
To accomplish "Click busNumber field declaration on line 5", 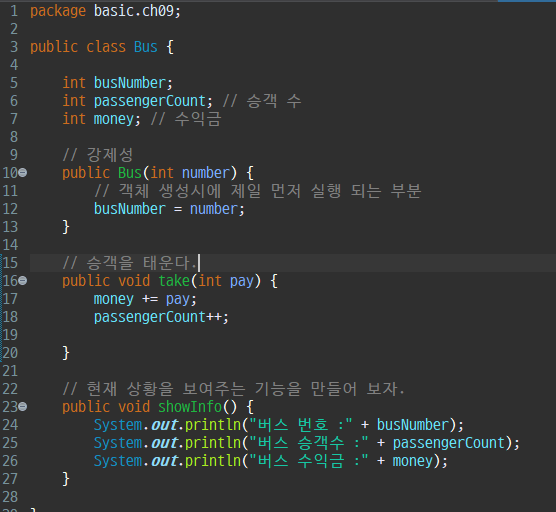I will click(129, 83).
